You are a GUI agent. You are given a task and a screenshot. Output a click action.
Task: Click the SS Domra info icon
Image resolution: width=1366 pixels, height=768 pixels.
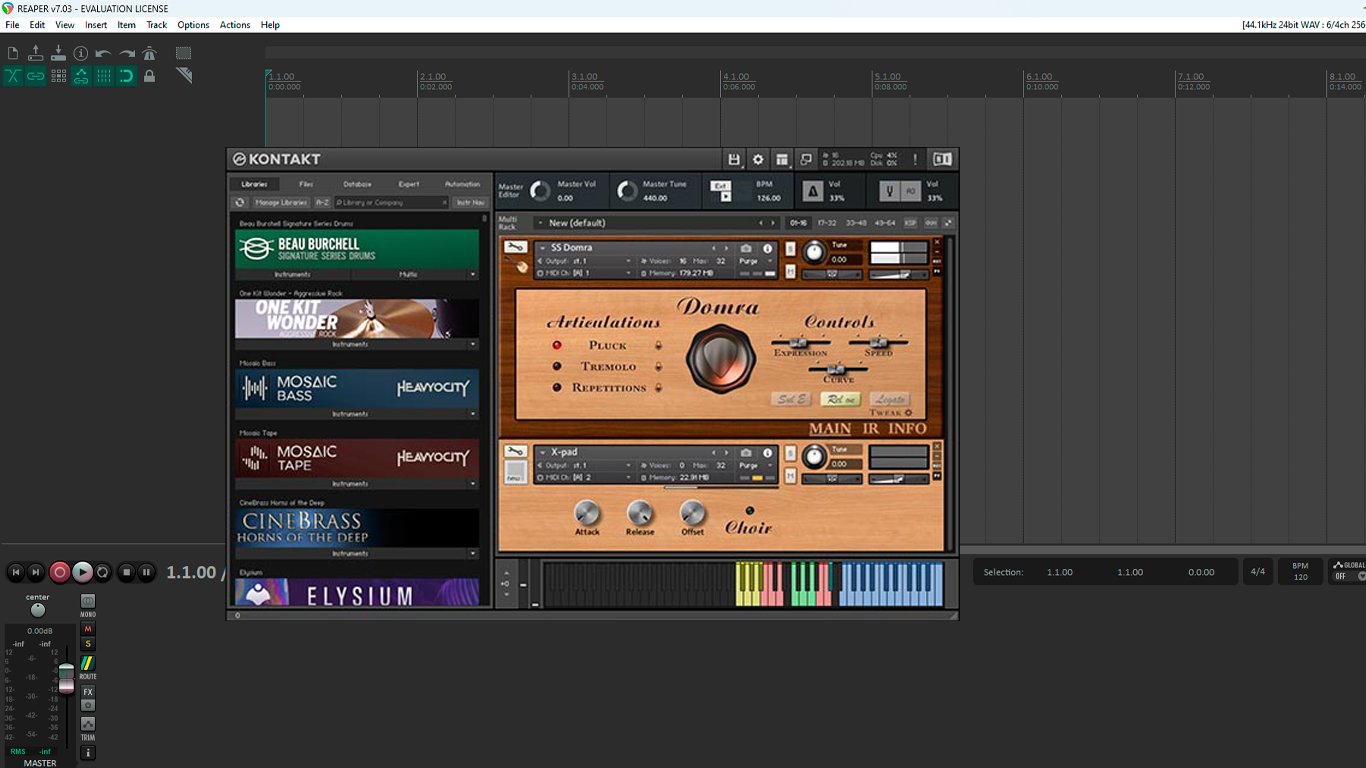coord(768,248)
